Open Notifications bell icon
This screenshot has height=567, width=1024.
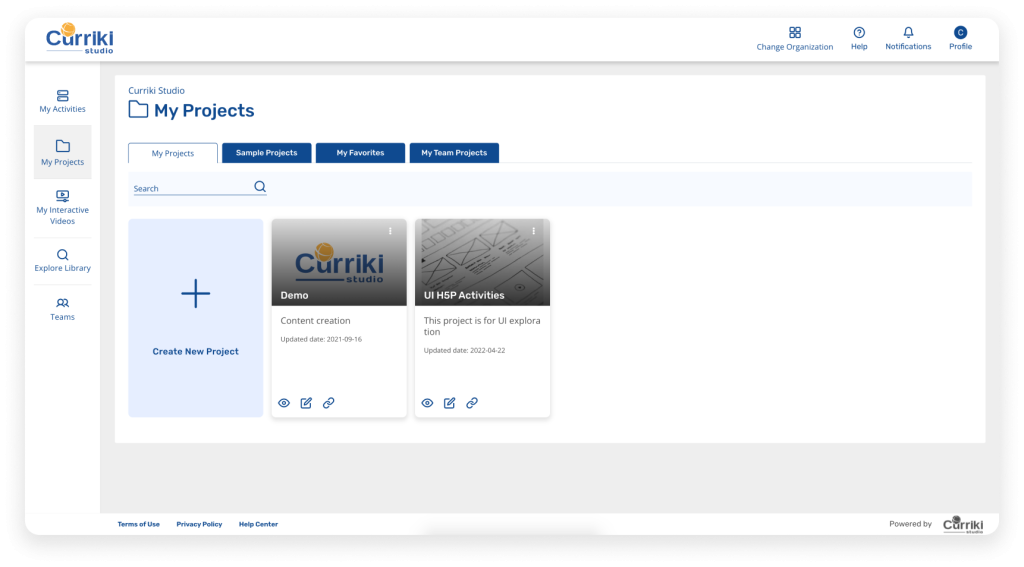tap(908, 33)
